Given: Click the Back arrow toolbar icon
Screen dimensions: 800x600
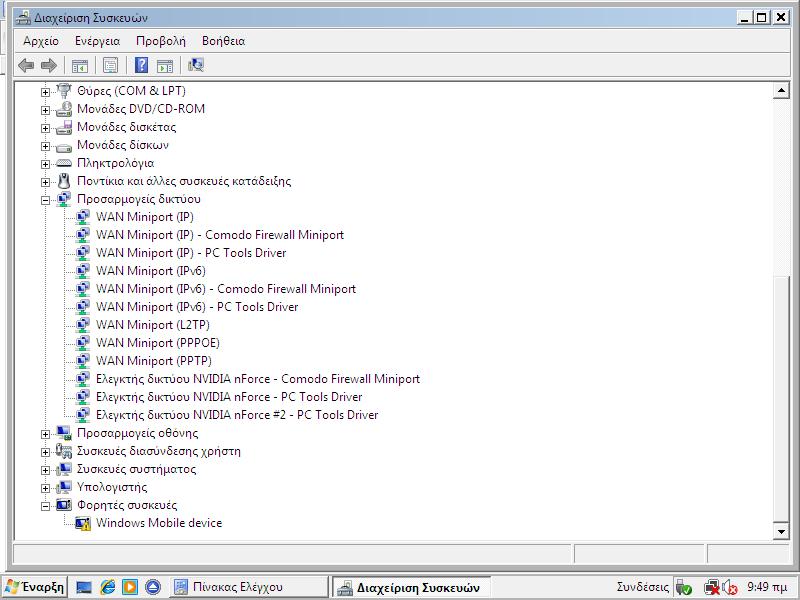Looking at the screenshot, I should click(26, 65).
